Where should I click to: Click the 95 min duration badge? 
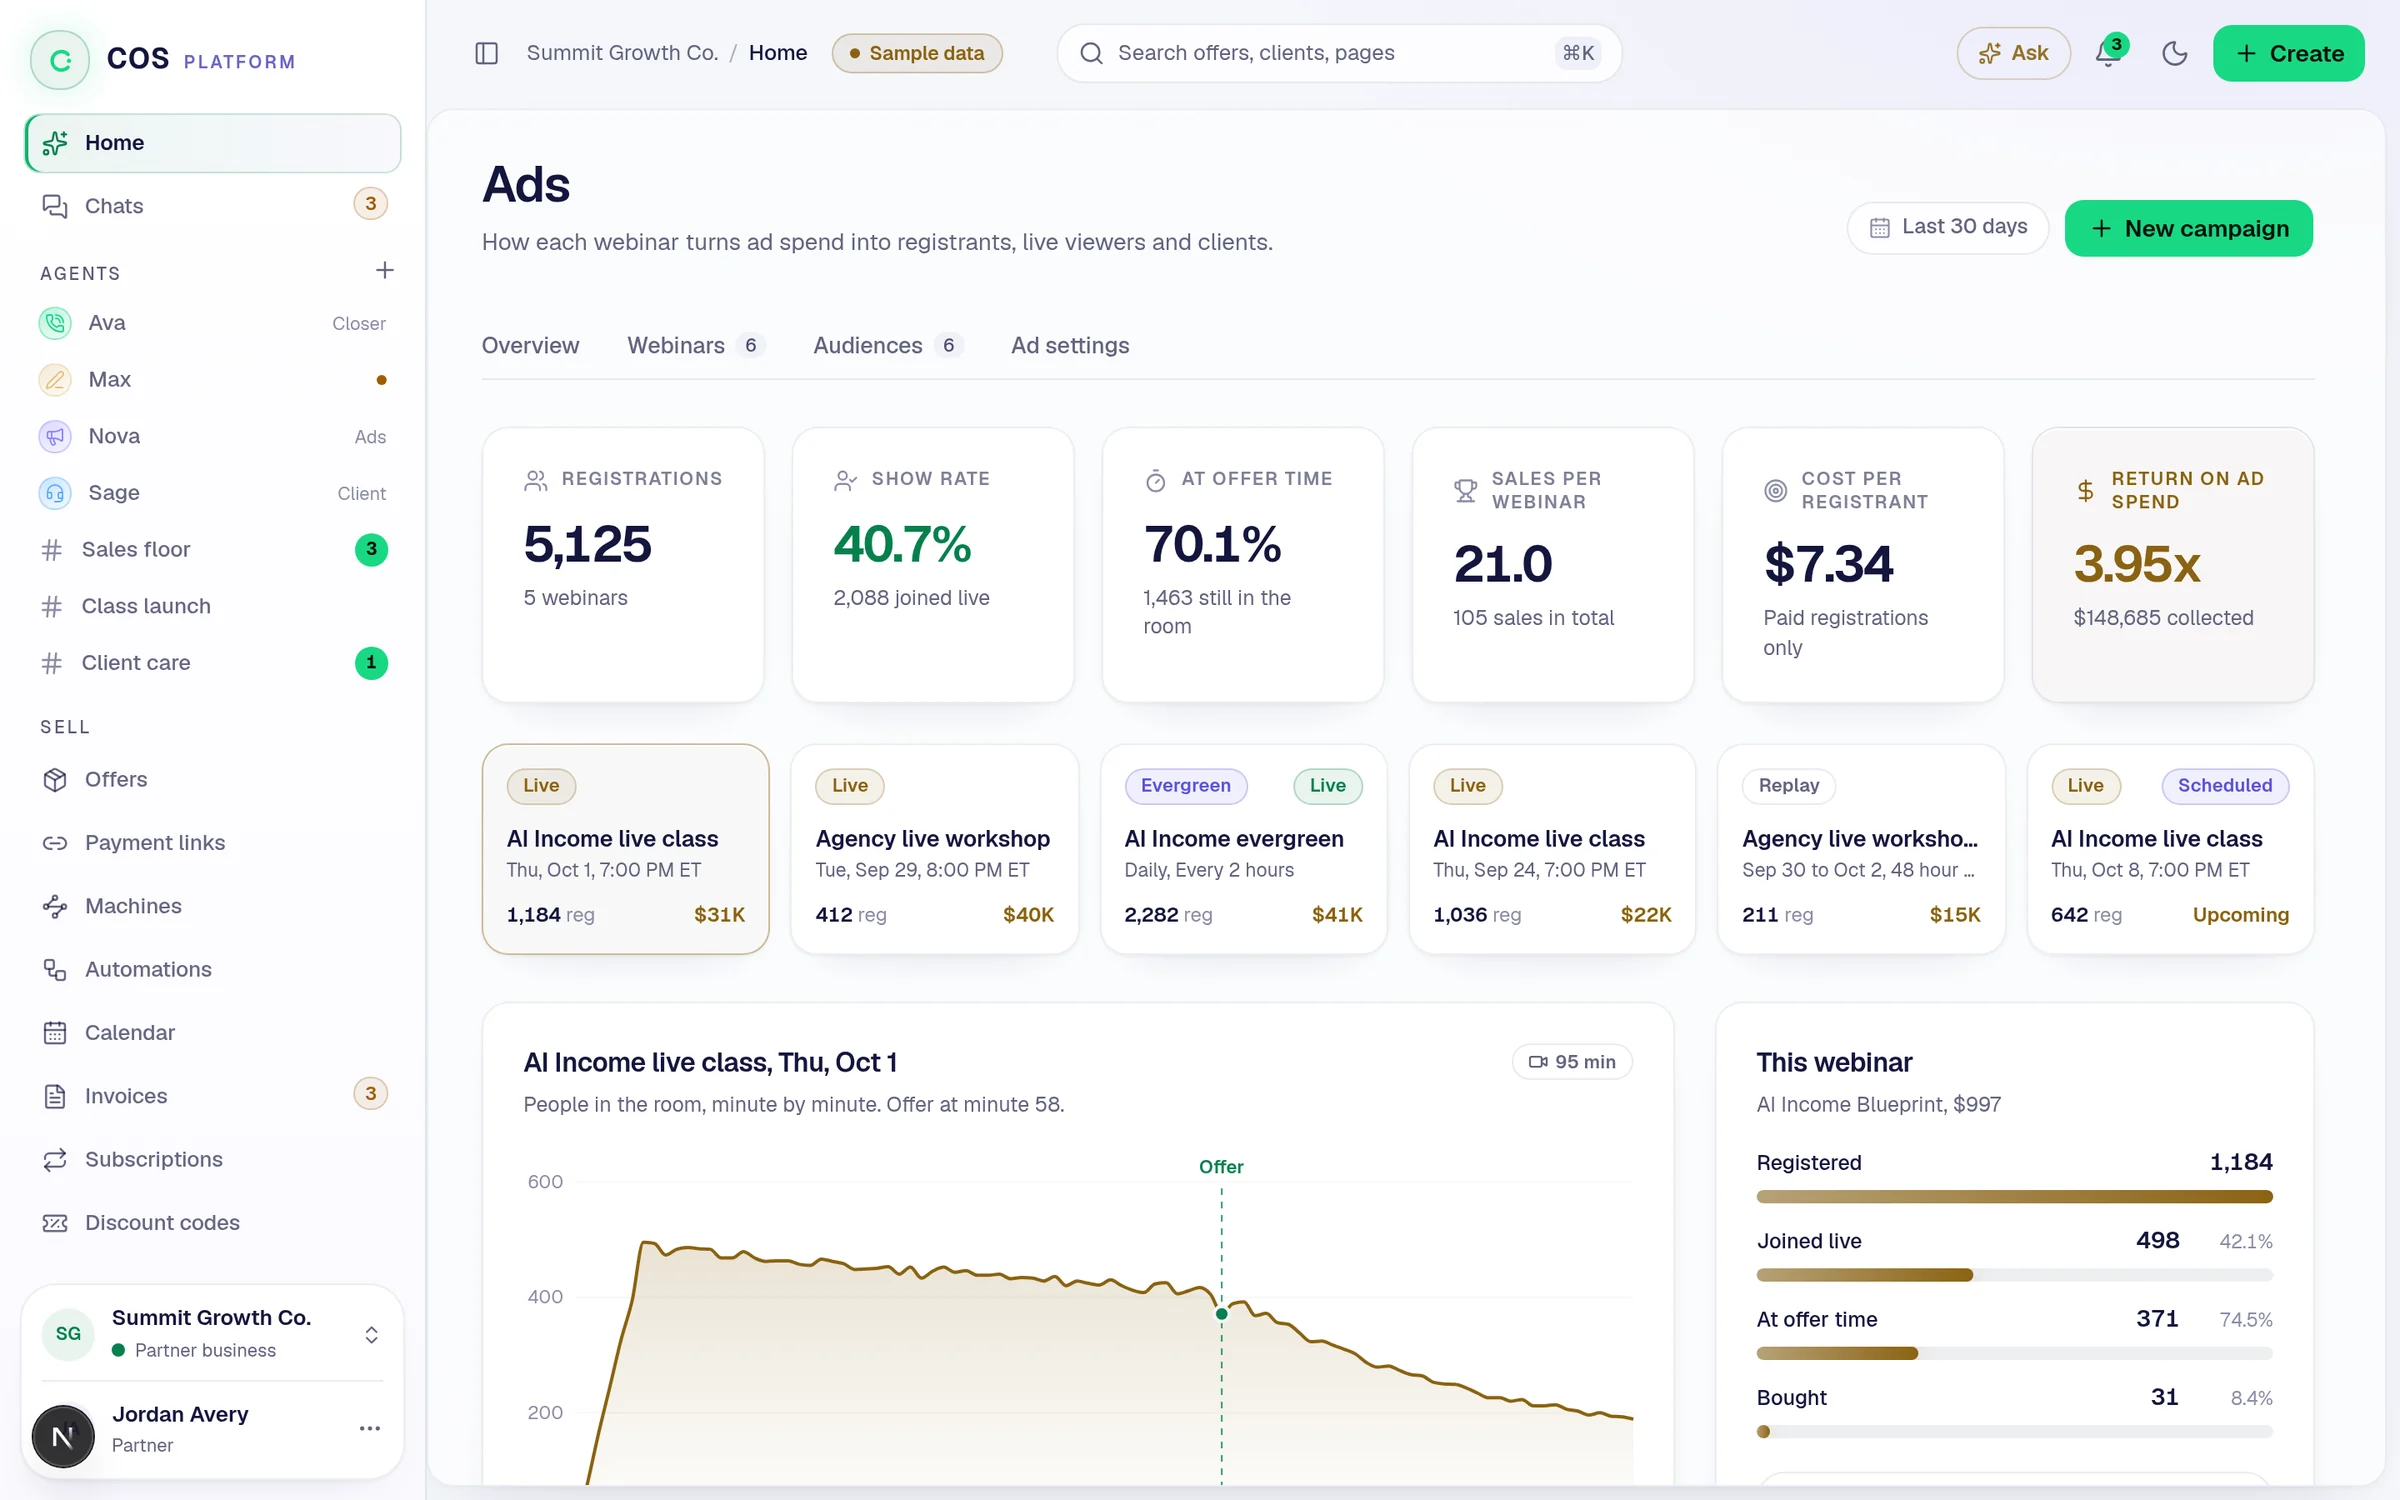coord(1572,1062)
